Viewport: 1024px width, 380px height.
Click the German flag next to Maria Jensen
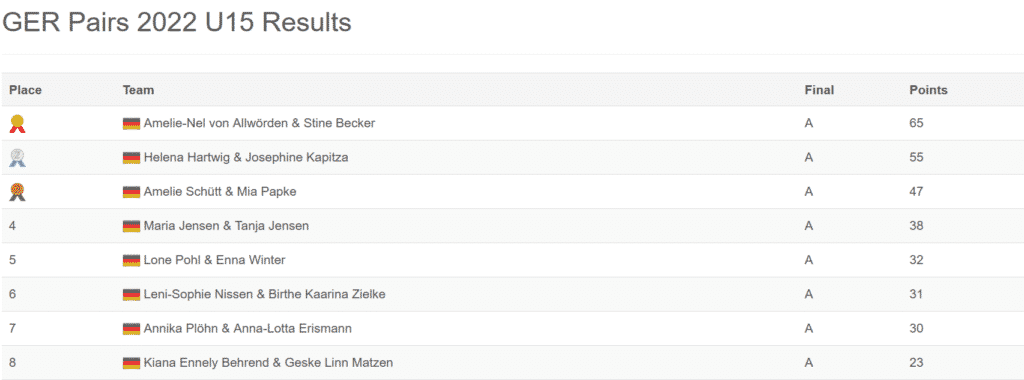coord(131,226)
